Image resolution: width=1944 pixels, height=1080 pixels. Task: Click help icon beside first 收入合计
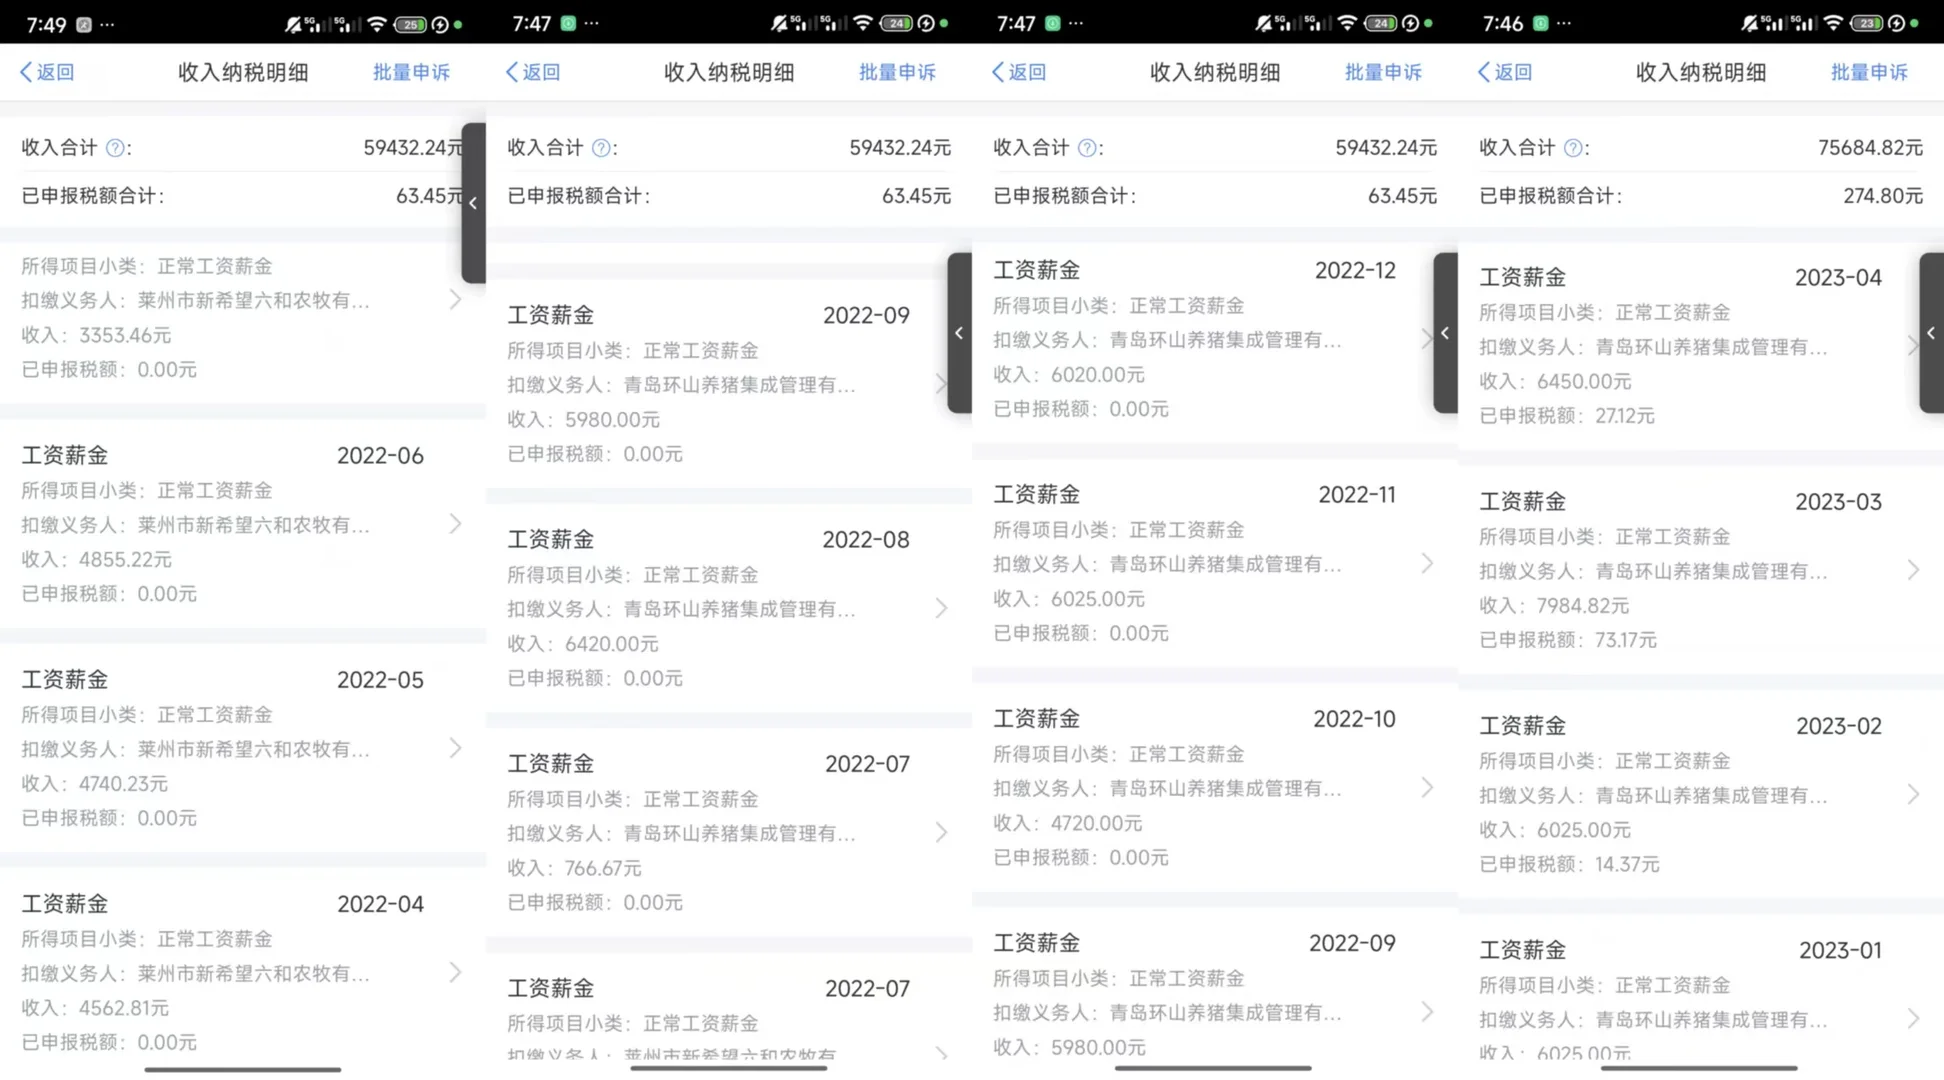[x=115, y=148]
